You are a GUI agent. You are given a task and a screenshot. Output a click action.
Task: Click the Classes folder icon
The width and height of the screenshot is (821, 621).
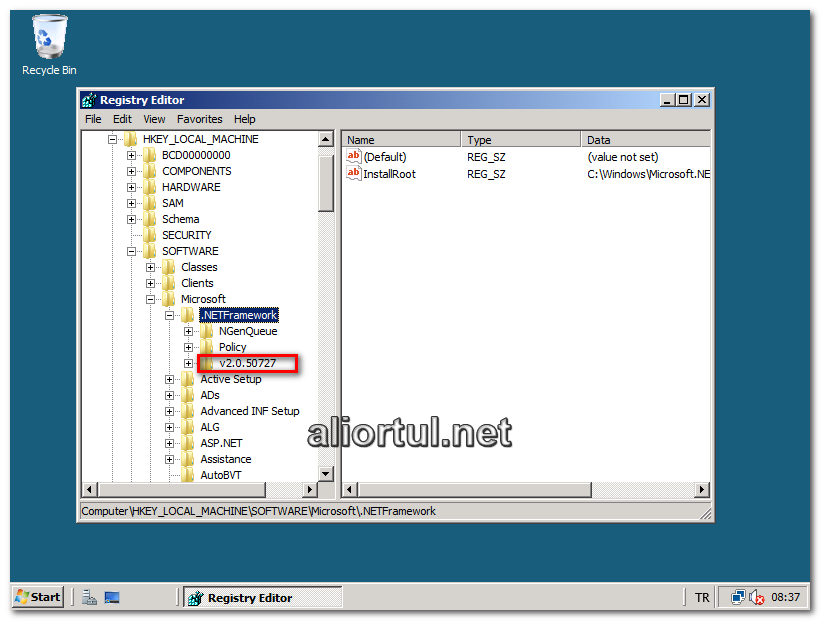pos(168,267)
